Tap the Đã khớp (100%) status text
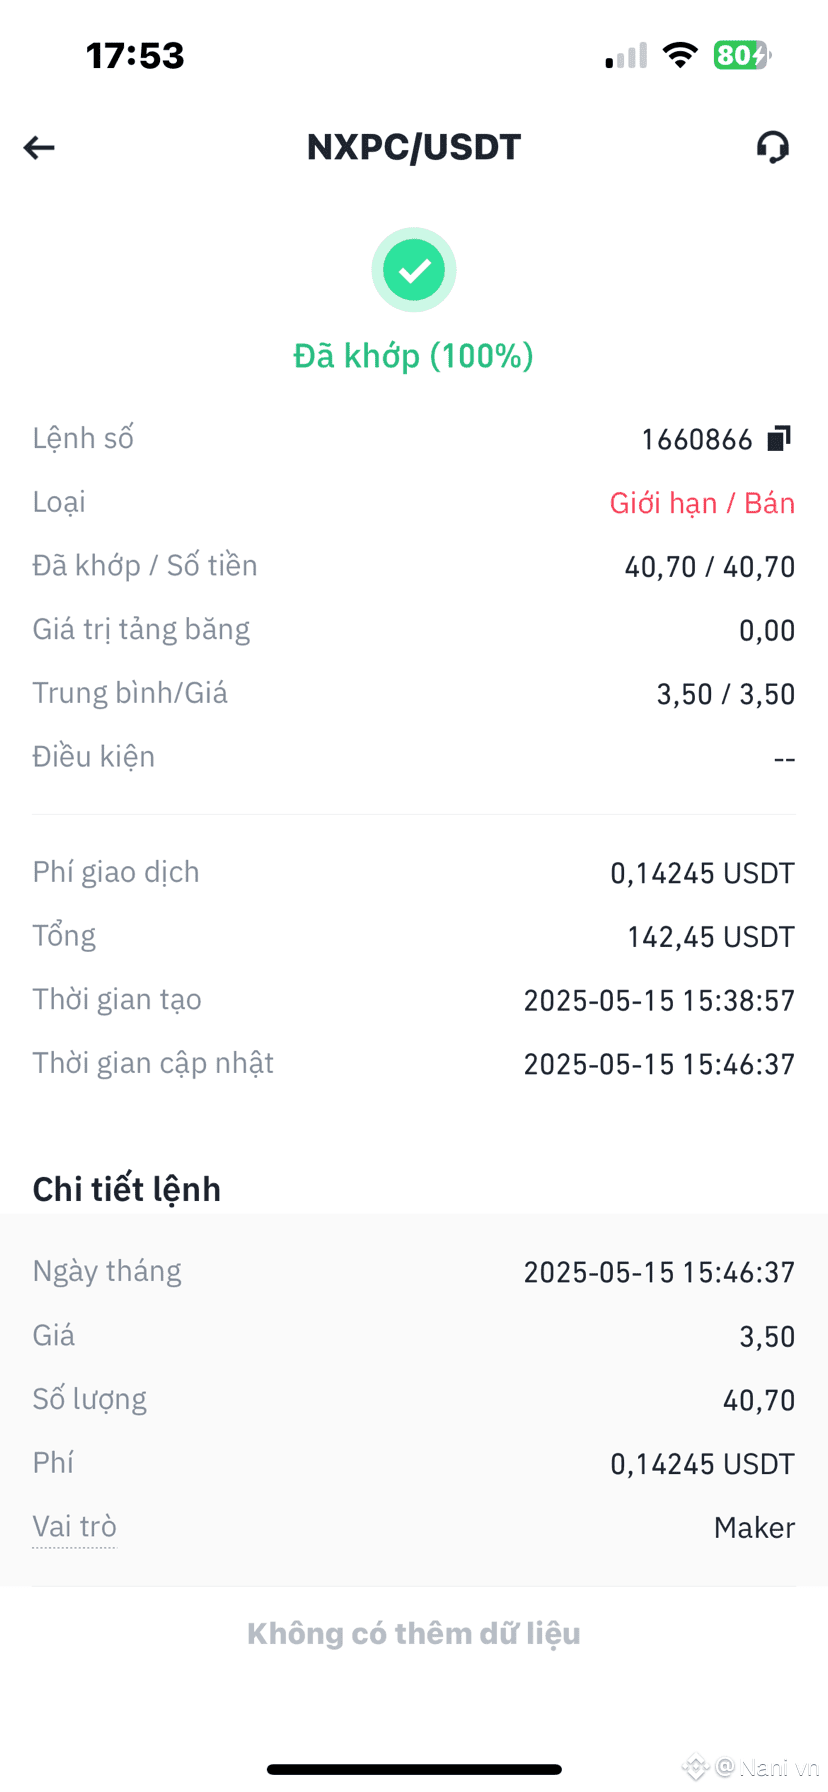 coord(414,356)
